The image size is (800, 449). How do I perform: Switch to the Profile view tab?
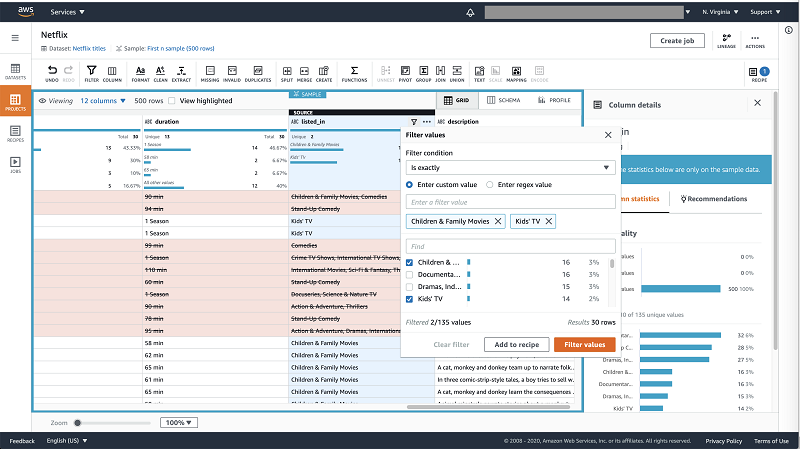[554, 101]
